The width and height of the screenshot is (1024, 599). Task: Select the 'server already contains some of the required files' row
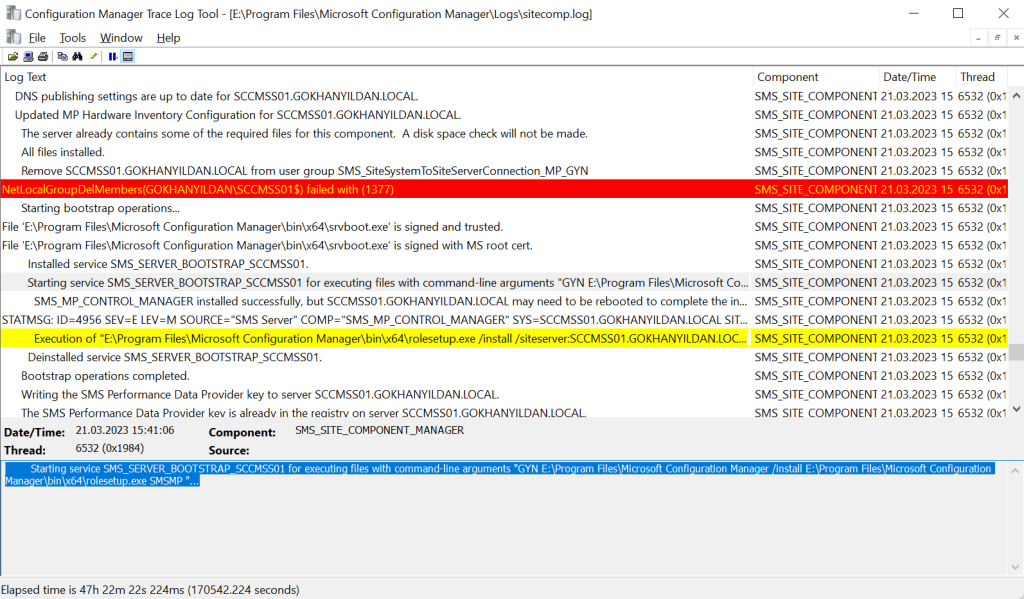[x=504, y=133]
